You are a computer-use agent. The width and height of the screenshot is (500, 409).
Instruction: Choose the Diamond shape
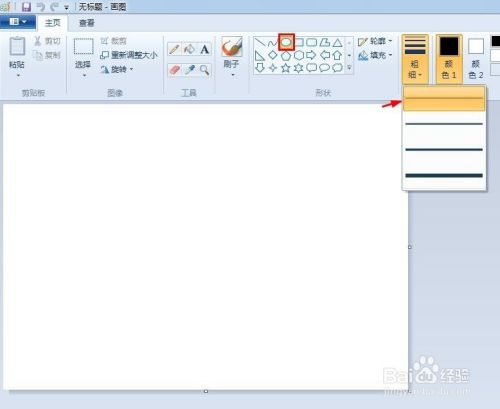pyautogui.click(x=273, y=55)
